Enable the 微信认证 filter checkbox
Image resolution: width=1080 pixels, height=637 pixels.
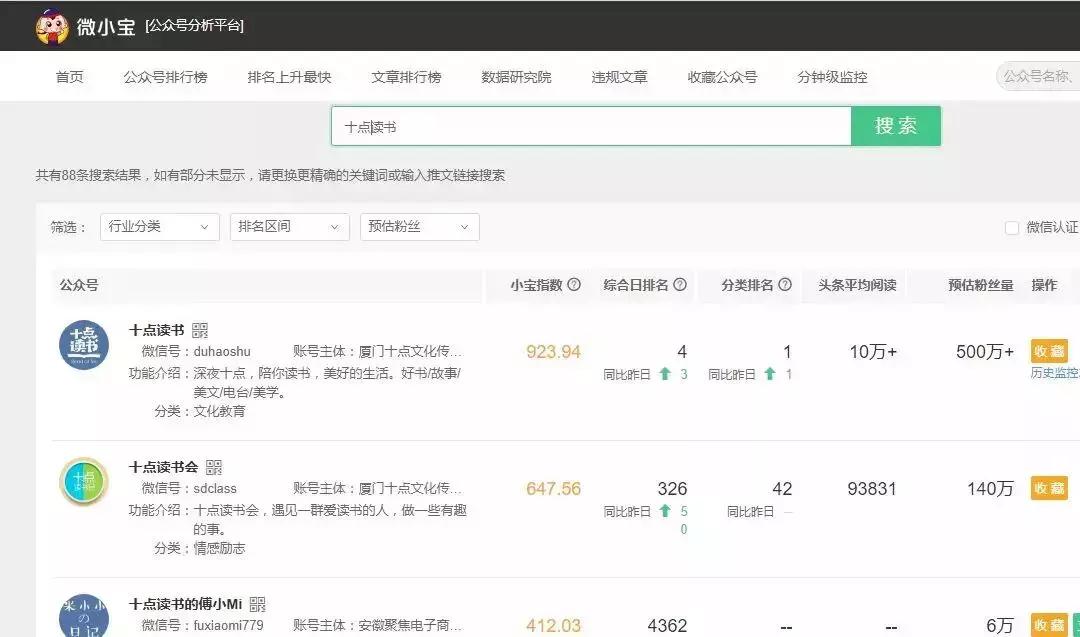click(1012, 228)
